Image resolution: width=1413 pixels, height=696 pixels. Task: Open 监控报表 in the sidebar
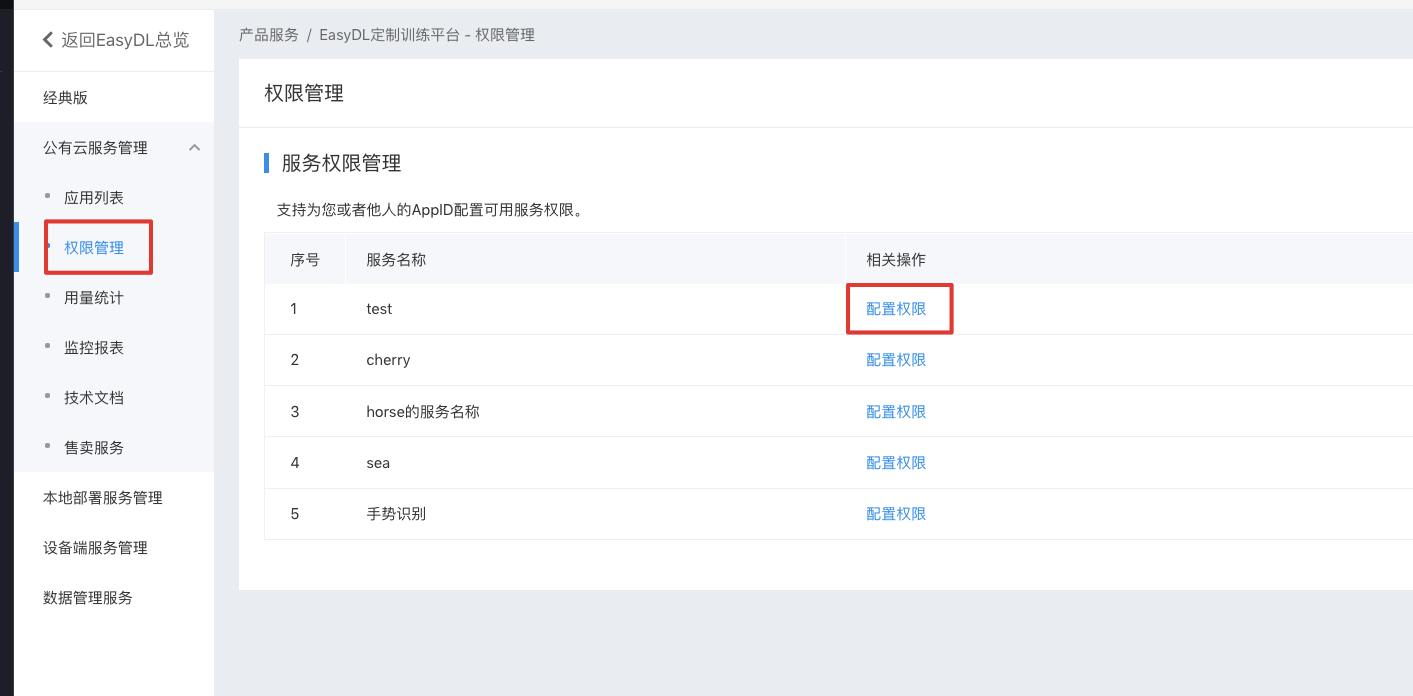(94, 348)
